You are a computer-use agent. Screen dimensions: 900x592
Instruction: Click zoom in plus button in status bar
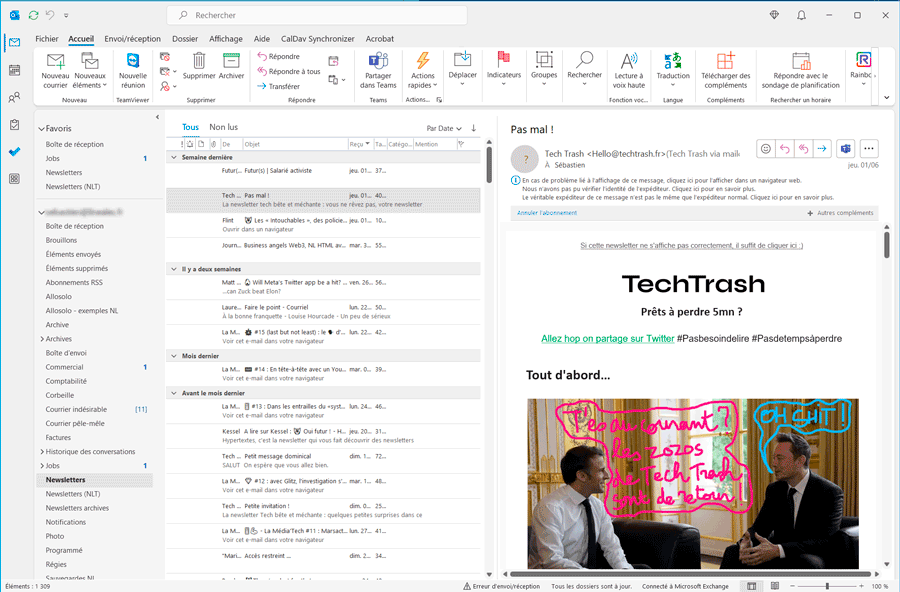tap(861, 586)
